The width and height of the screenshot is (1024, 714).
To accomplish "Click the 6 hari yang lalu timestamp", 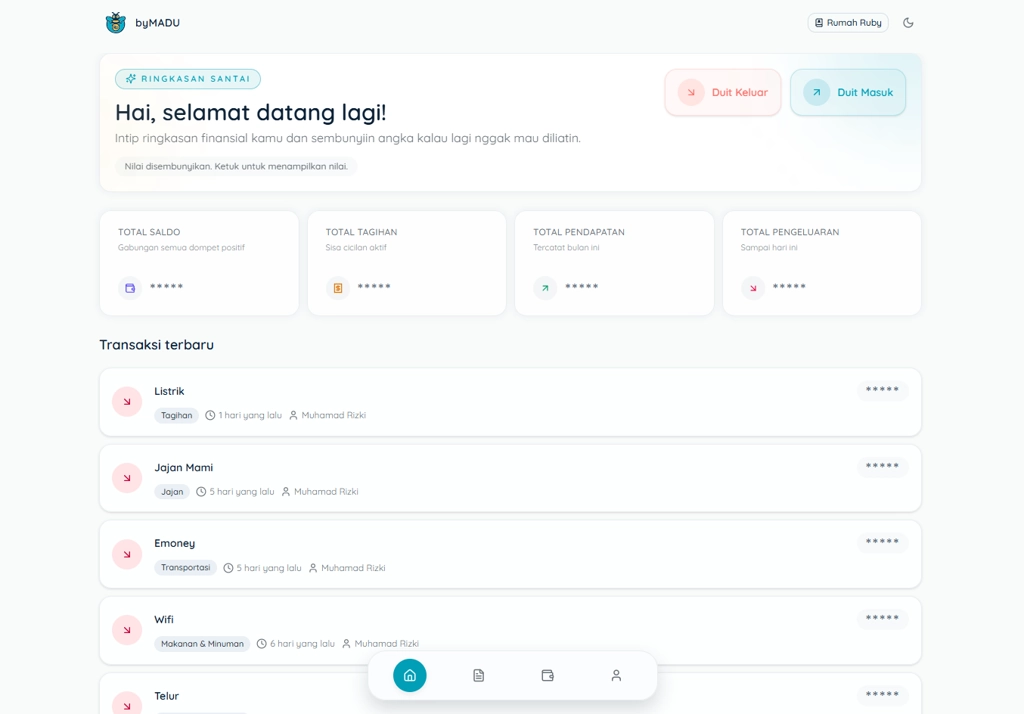I will click(302, 644).
